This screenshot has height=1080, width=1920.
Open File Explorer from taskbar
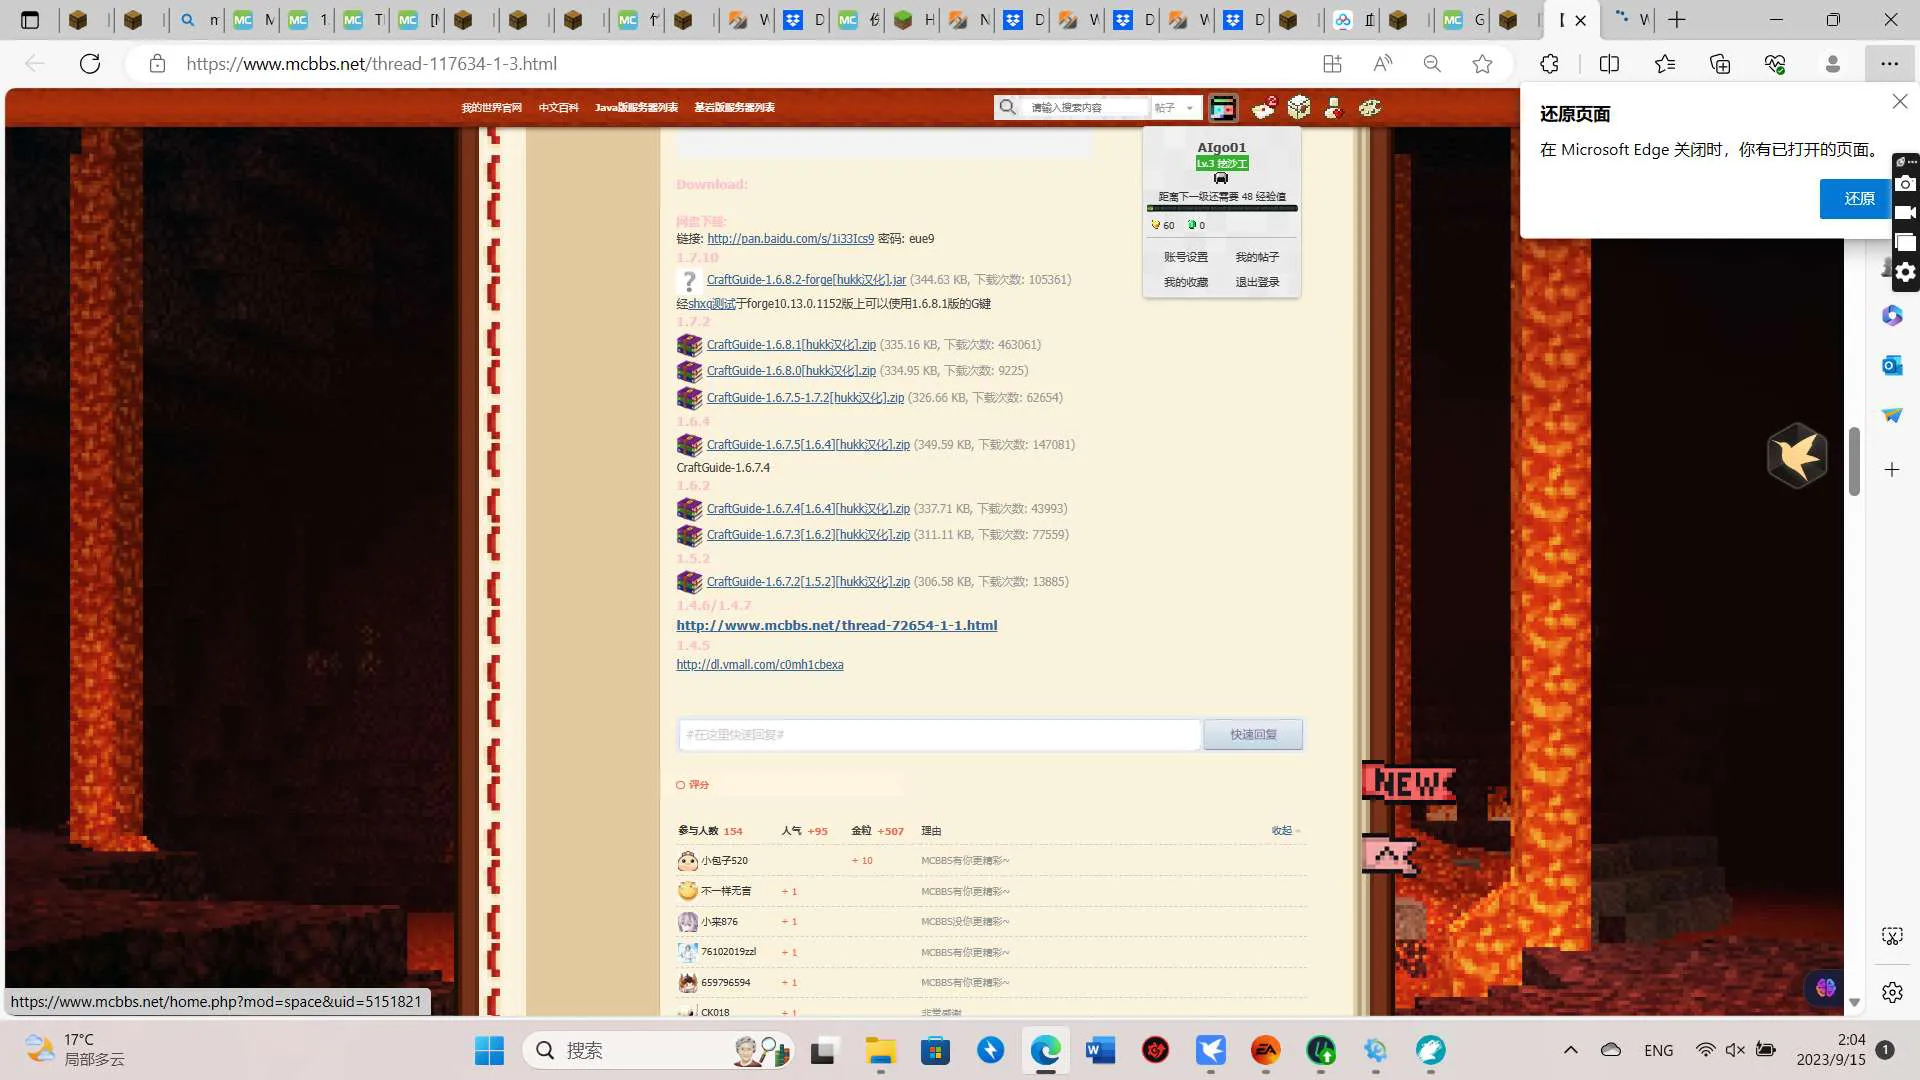tap(881, 1050)
